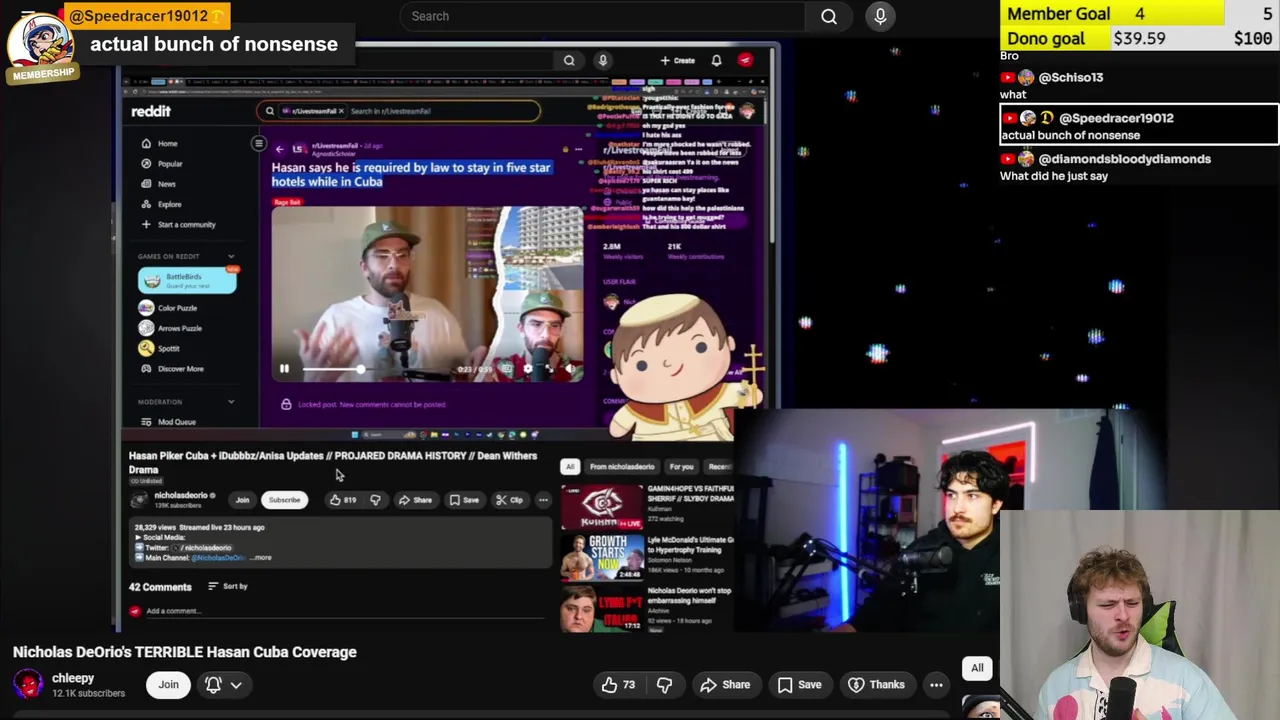This screenshot has height=720, width=1280.
Task: Click inner YouTube microphone icon in video
Action: pyautogui.click(x=602, y=60)
